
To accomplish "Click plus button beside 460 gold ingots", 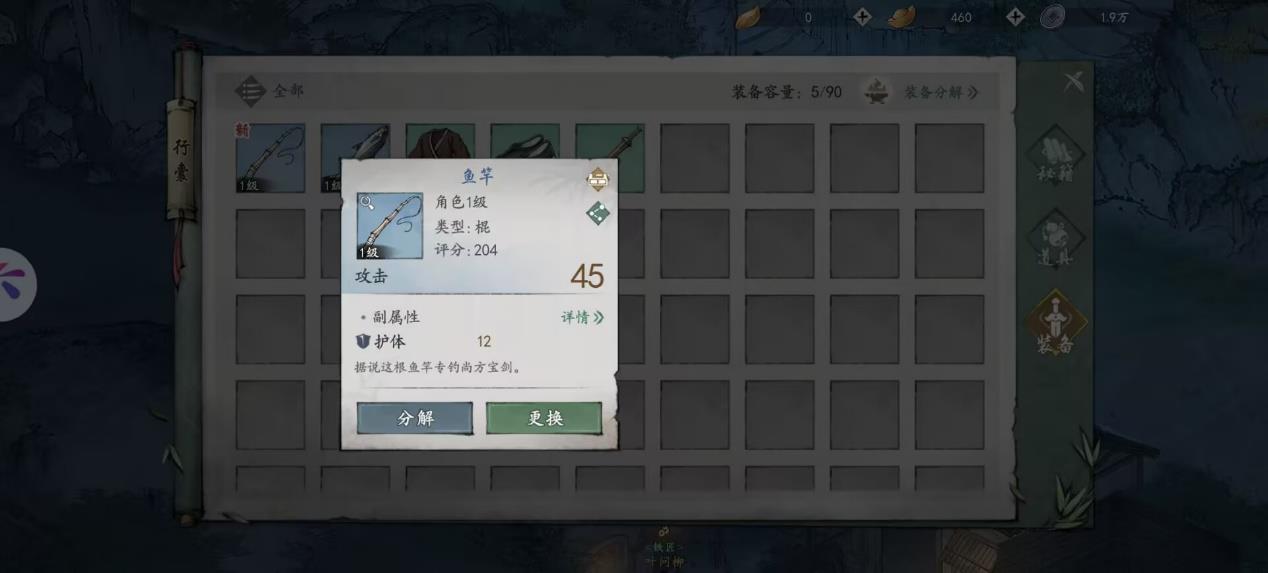I will click(1015, 16).
